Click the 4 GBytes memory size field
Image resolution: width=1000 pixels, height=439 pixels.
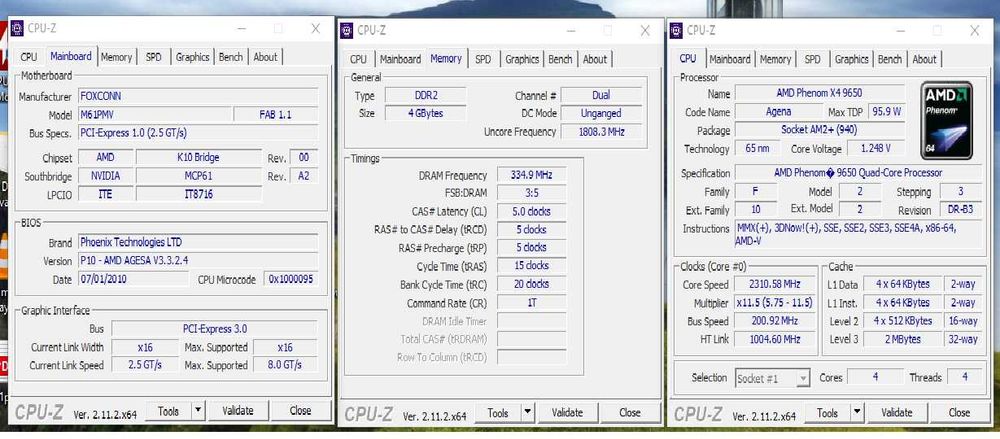[x=426, y=114]
